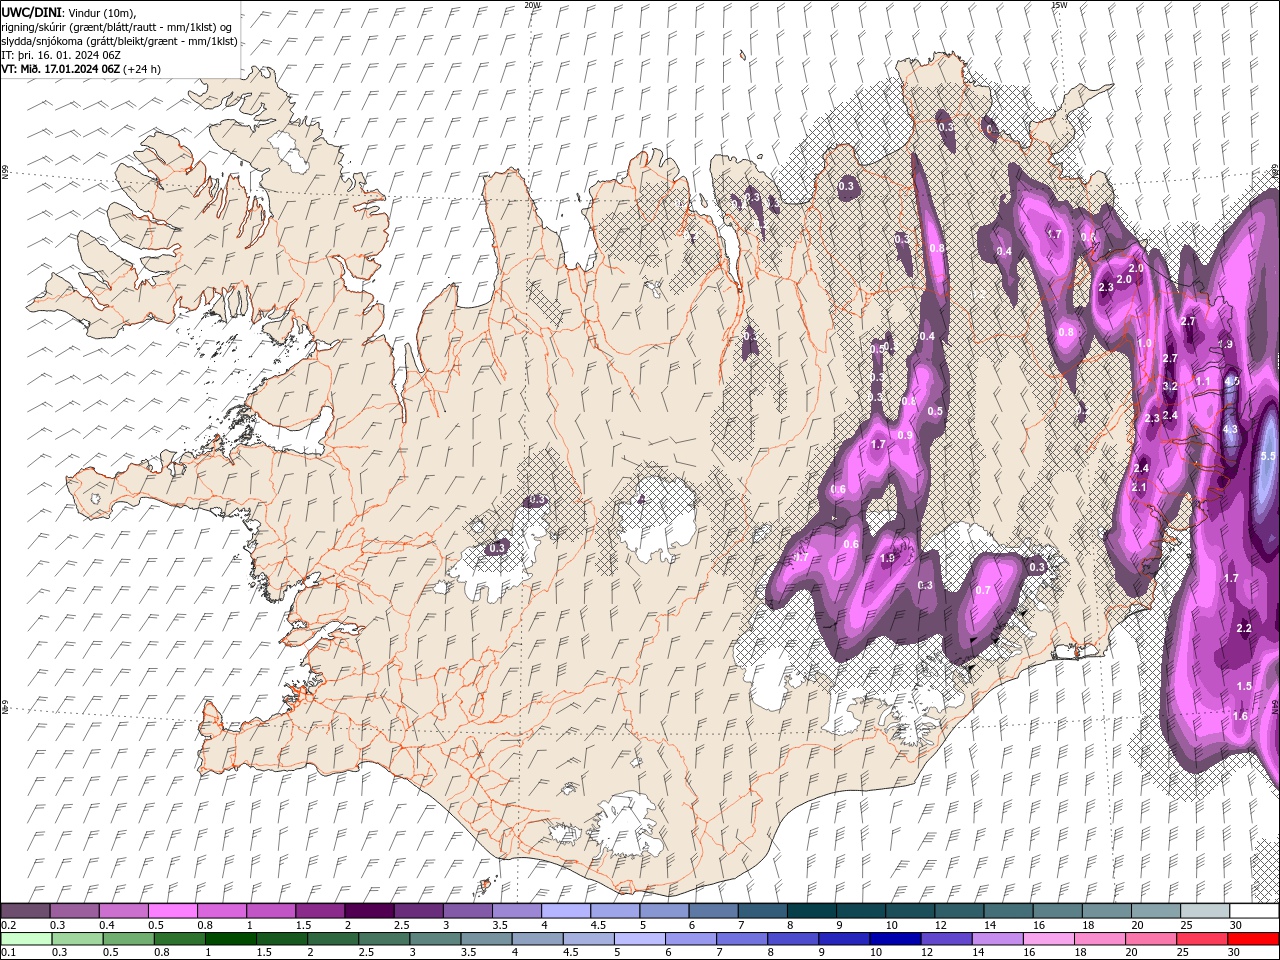This screenshot has width=1280, height=960.
Task: Pick the pink rain swatch labeled 18
Action: click(1100, 939)
